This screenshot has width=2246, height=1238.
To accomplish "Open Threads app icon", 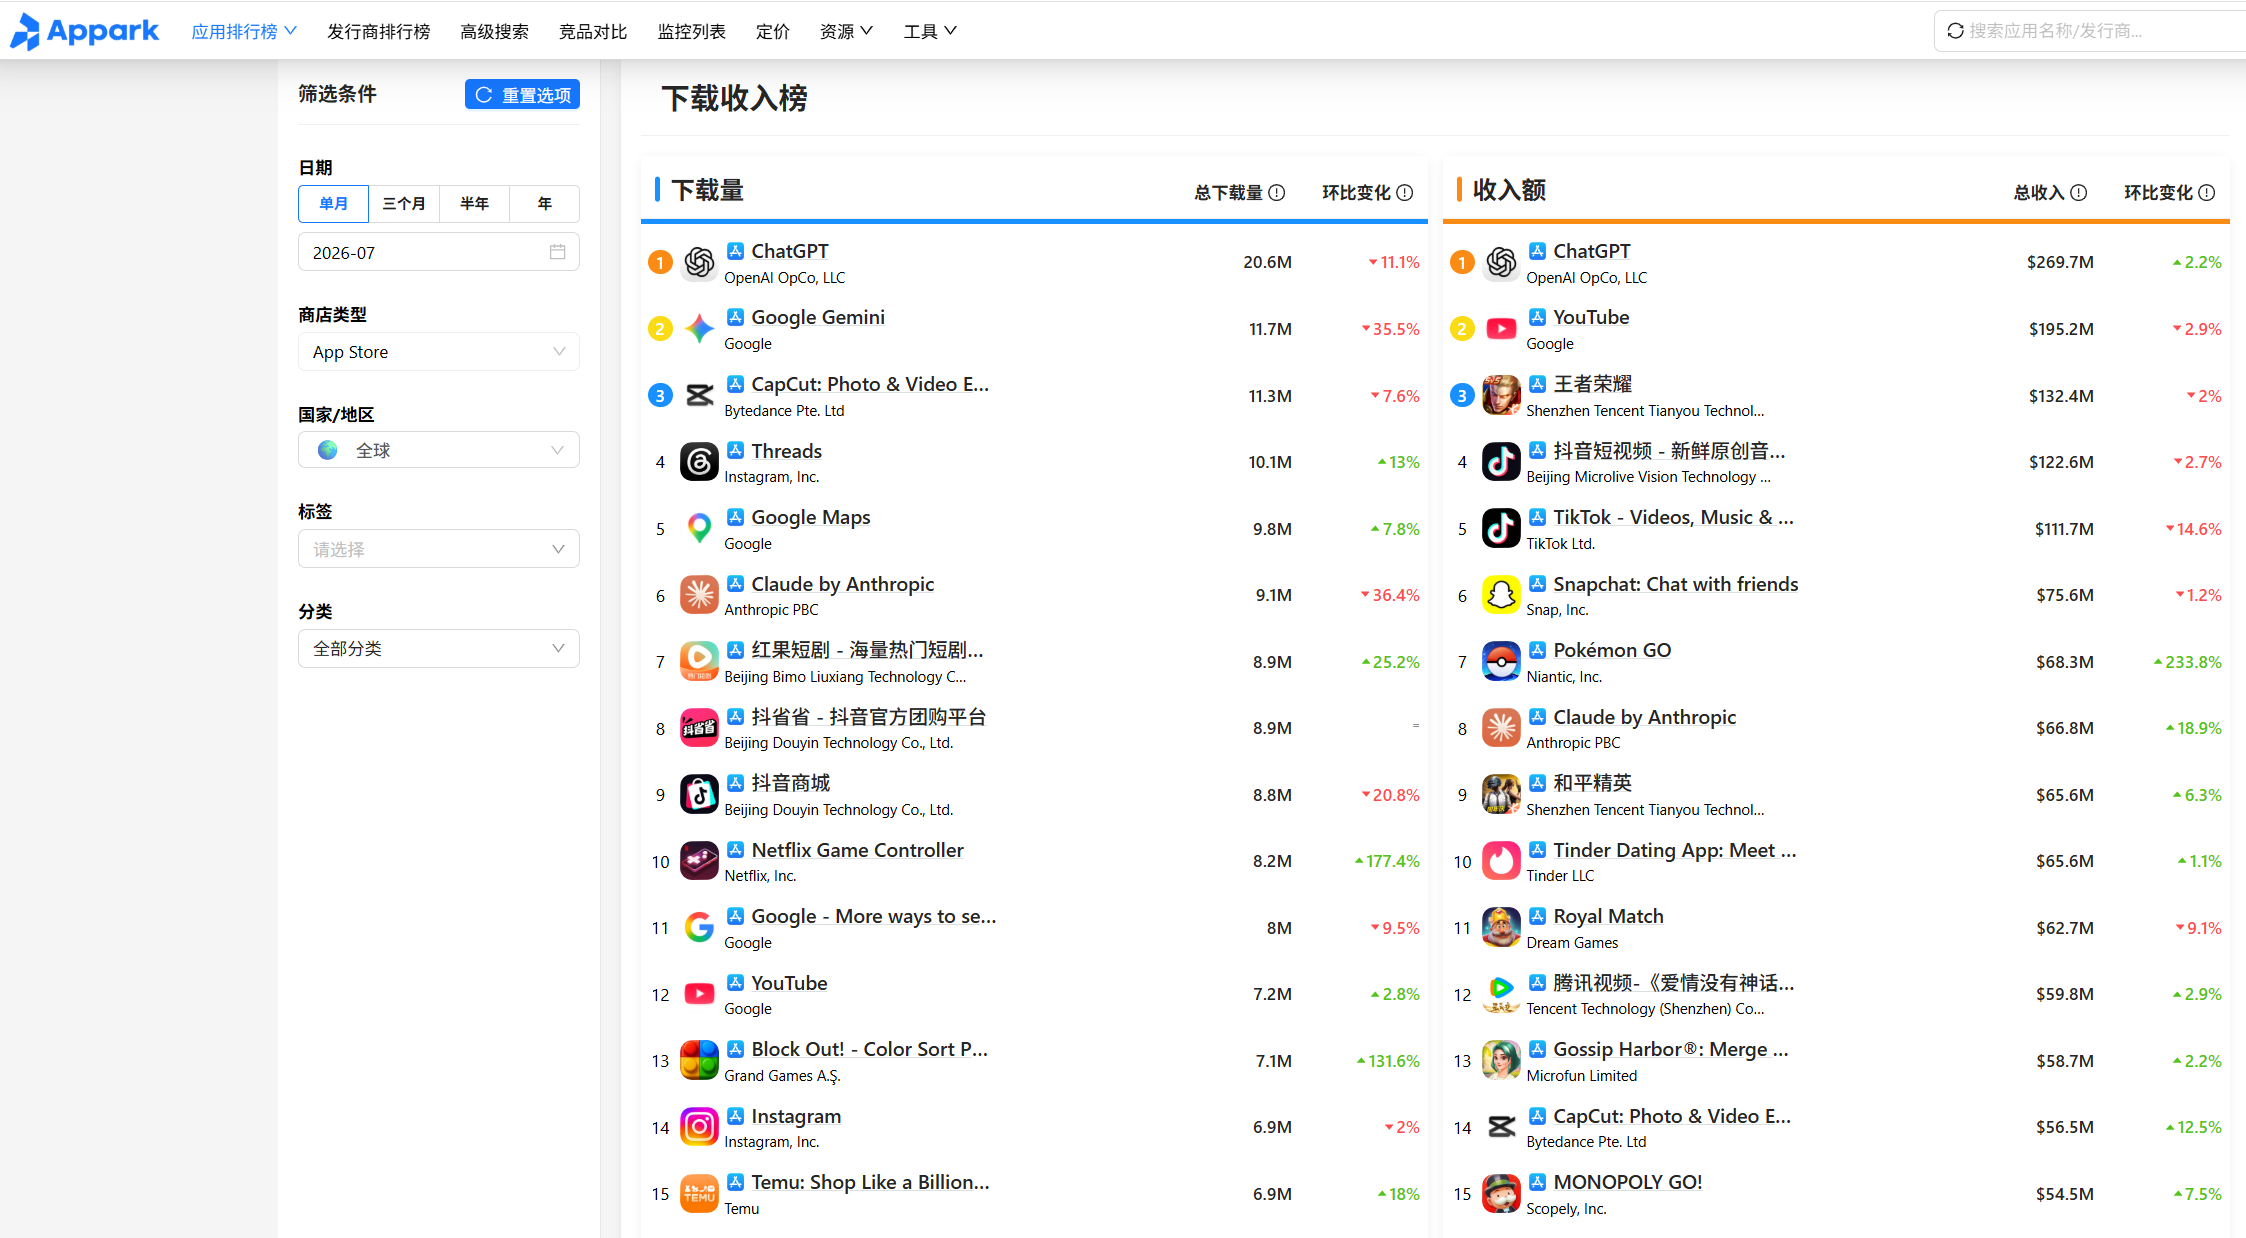I will point(699,462).
